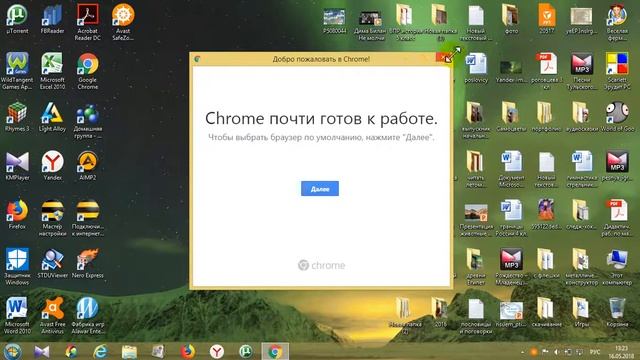The height and width of the screenshot is (360, 640).
Task: Select the Yandex browser desktop shortcut
Action: (52, 166)
